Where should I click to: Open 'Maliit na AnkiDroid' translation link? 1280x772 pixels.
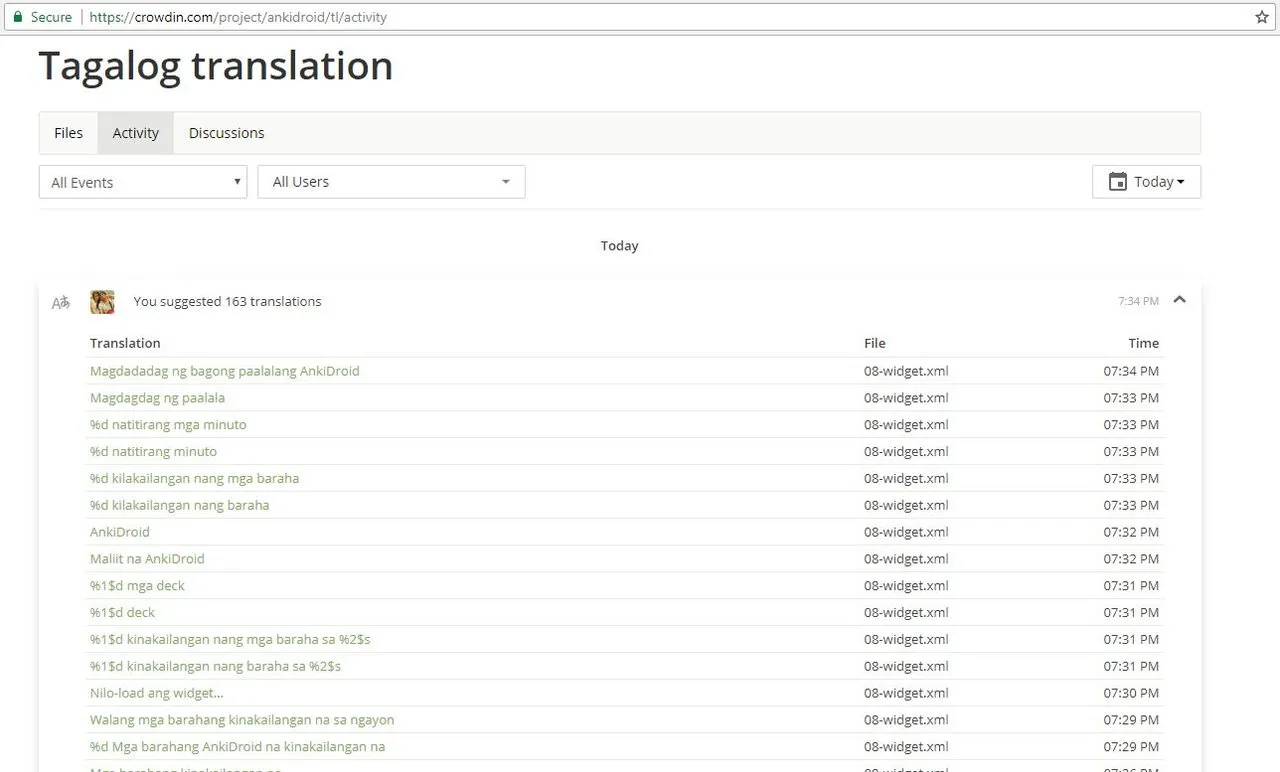(147, 559)
